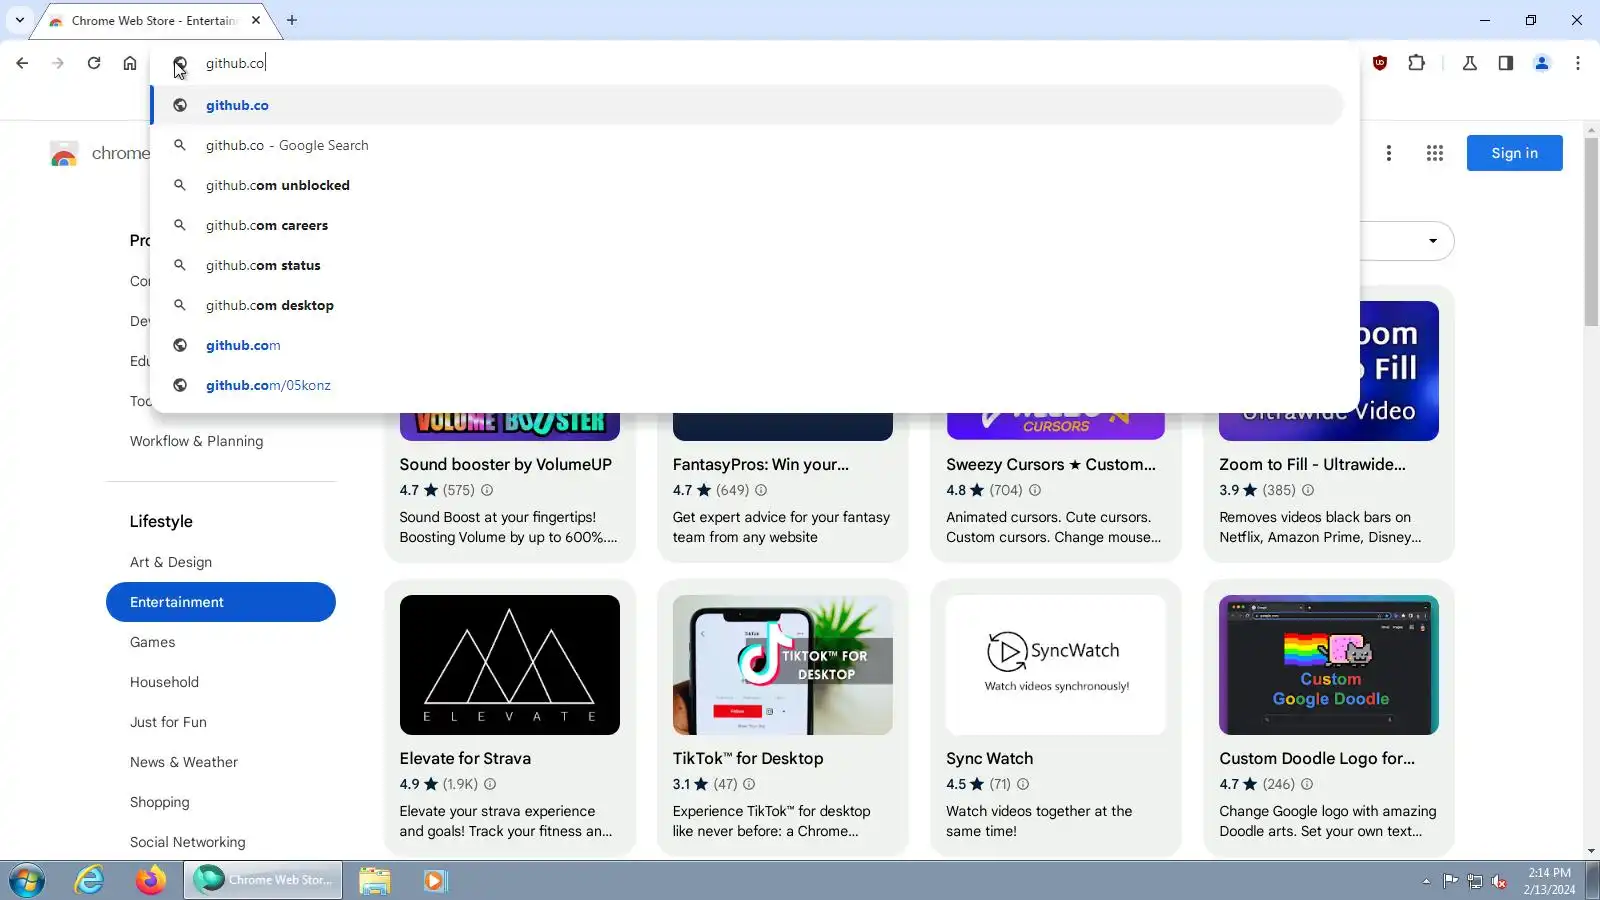The height and width of the screenshot is (900, 1600).
Task: Choose the github.com URL suggestion
Action: click(747, 345)
